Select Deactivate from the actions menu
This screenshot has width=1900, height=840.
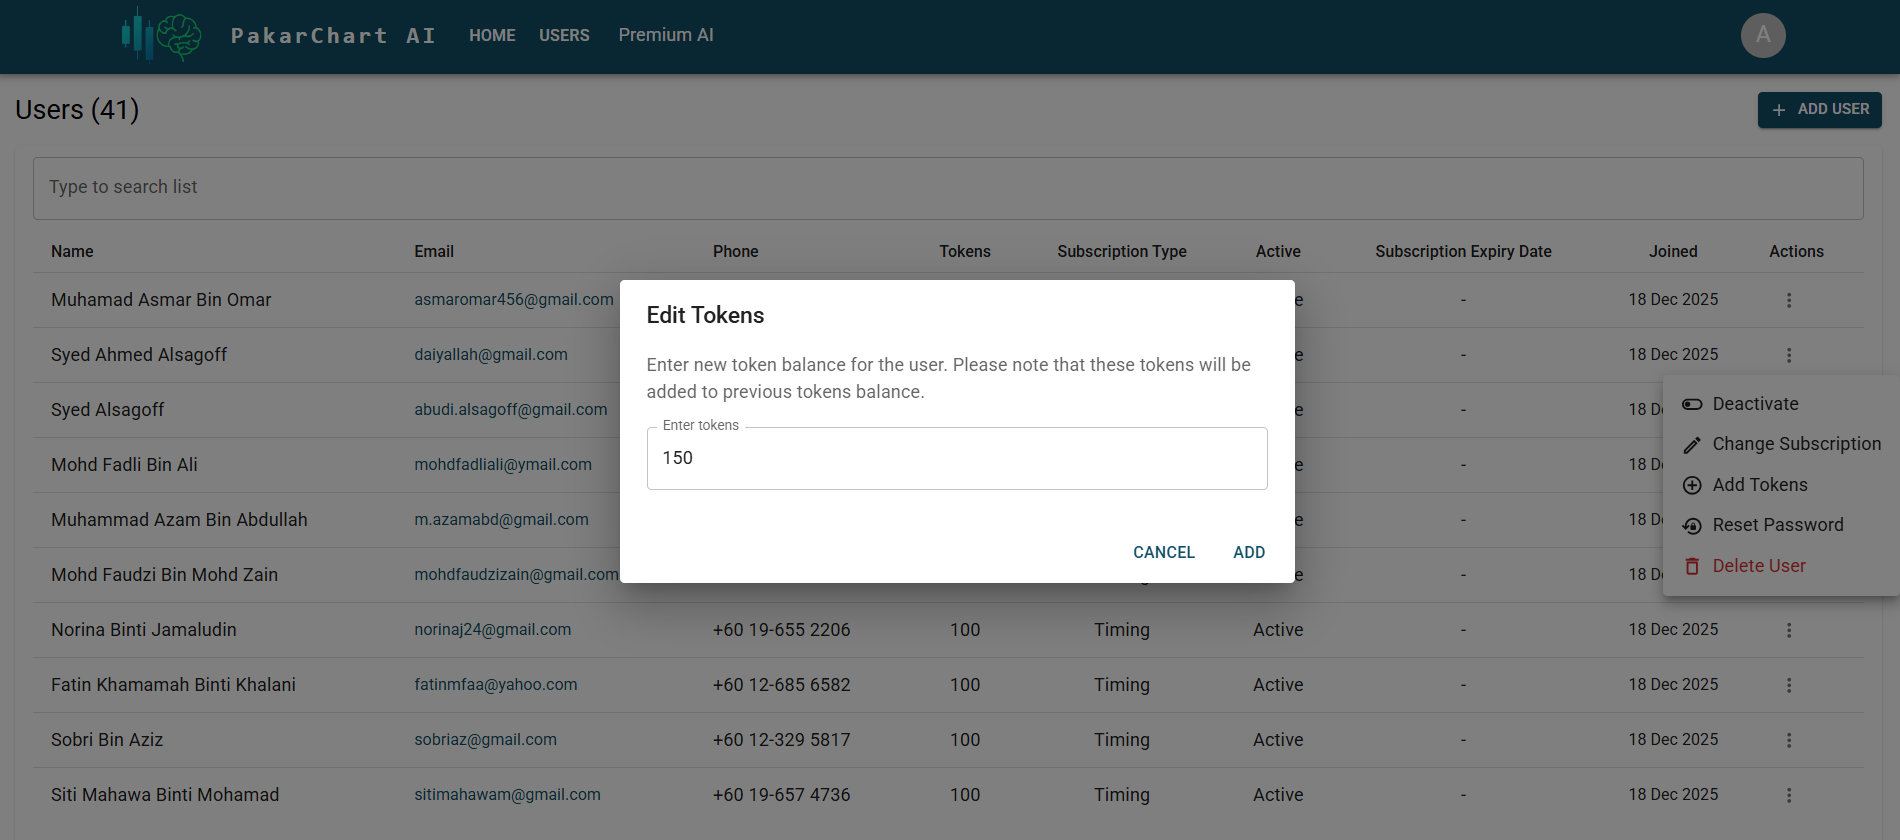point(1754,404)
